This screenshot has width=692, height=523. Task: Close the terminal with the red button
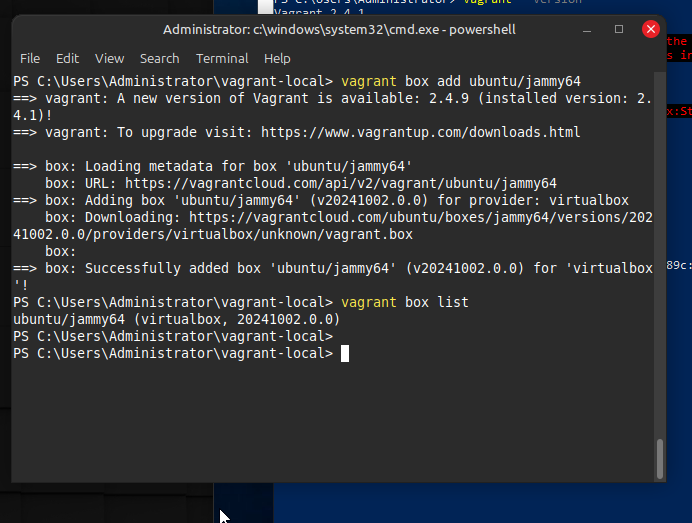coord(651,30)
